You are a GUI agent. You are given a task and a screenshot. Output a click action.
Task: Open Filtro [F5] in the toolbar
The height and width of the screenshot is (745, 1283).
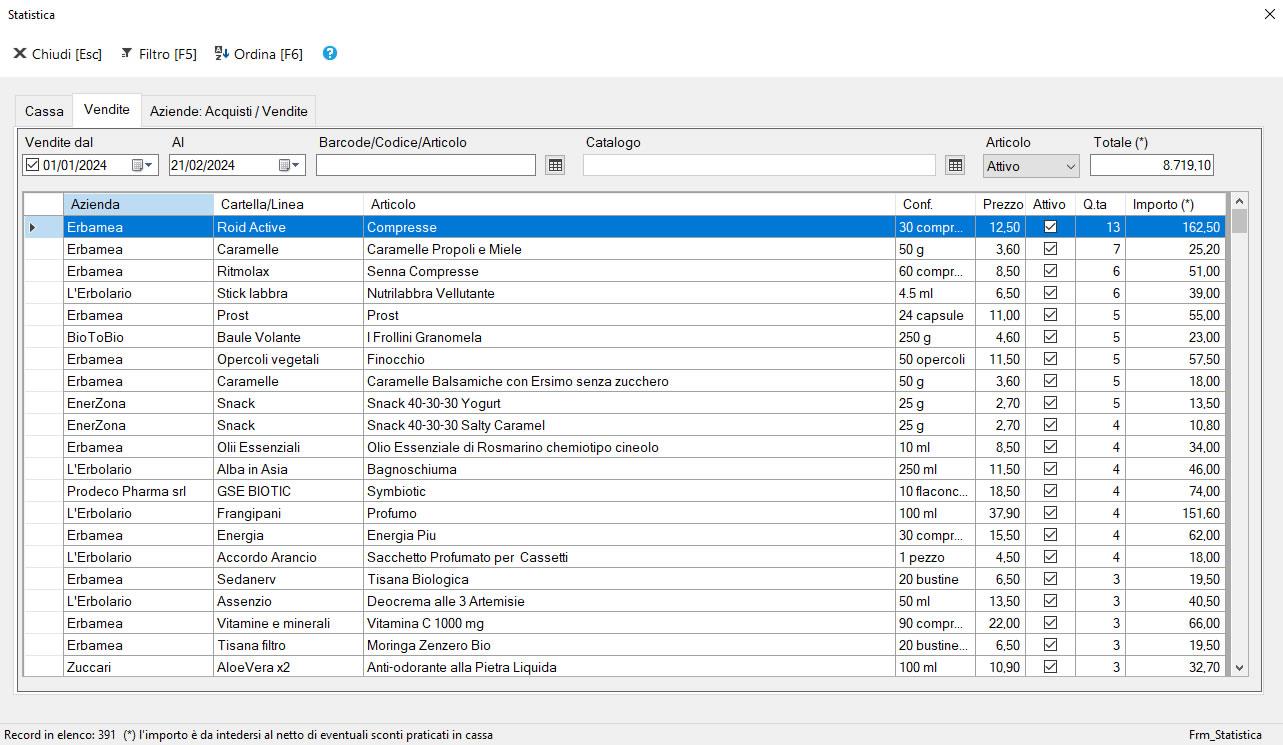158,54
